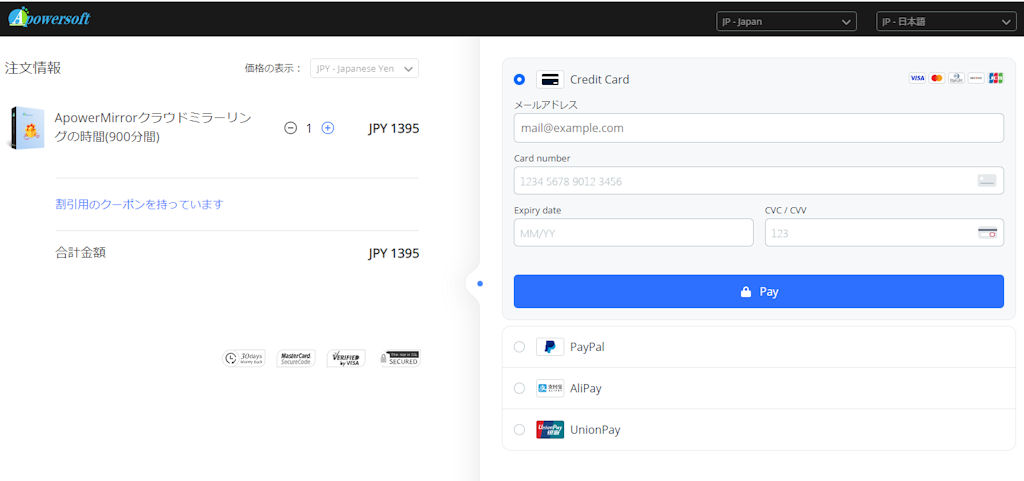This screenshot has height=481, width=1024.
Task: Click the 割引用のクーポンを持っています link
Action: click(140, 204)
